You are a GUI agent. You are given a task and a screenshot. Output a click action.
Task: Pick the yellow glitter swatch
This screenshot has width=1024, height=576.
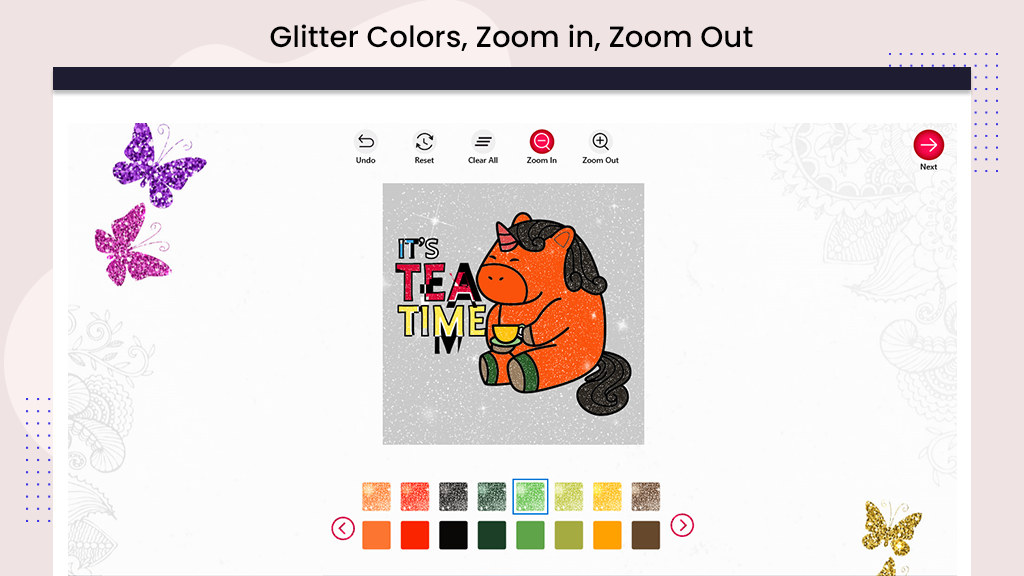click(x=607, y=496)
